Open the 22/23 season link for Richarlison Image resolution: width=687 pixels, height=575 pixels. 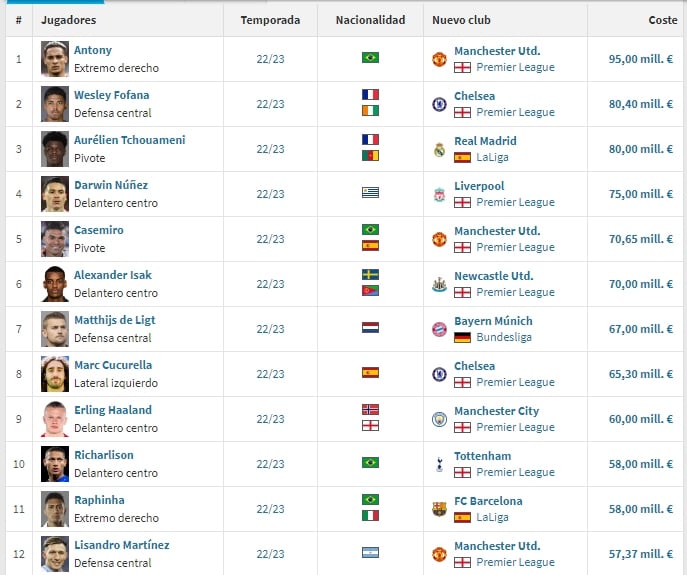pos(270,464)
